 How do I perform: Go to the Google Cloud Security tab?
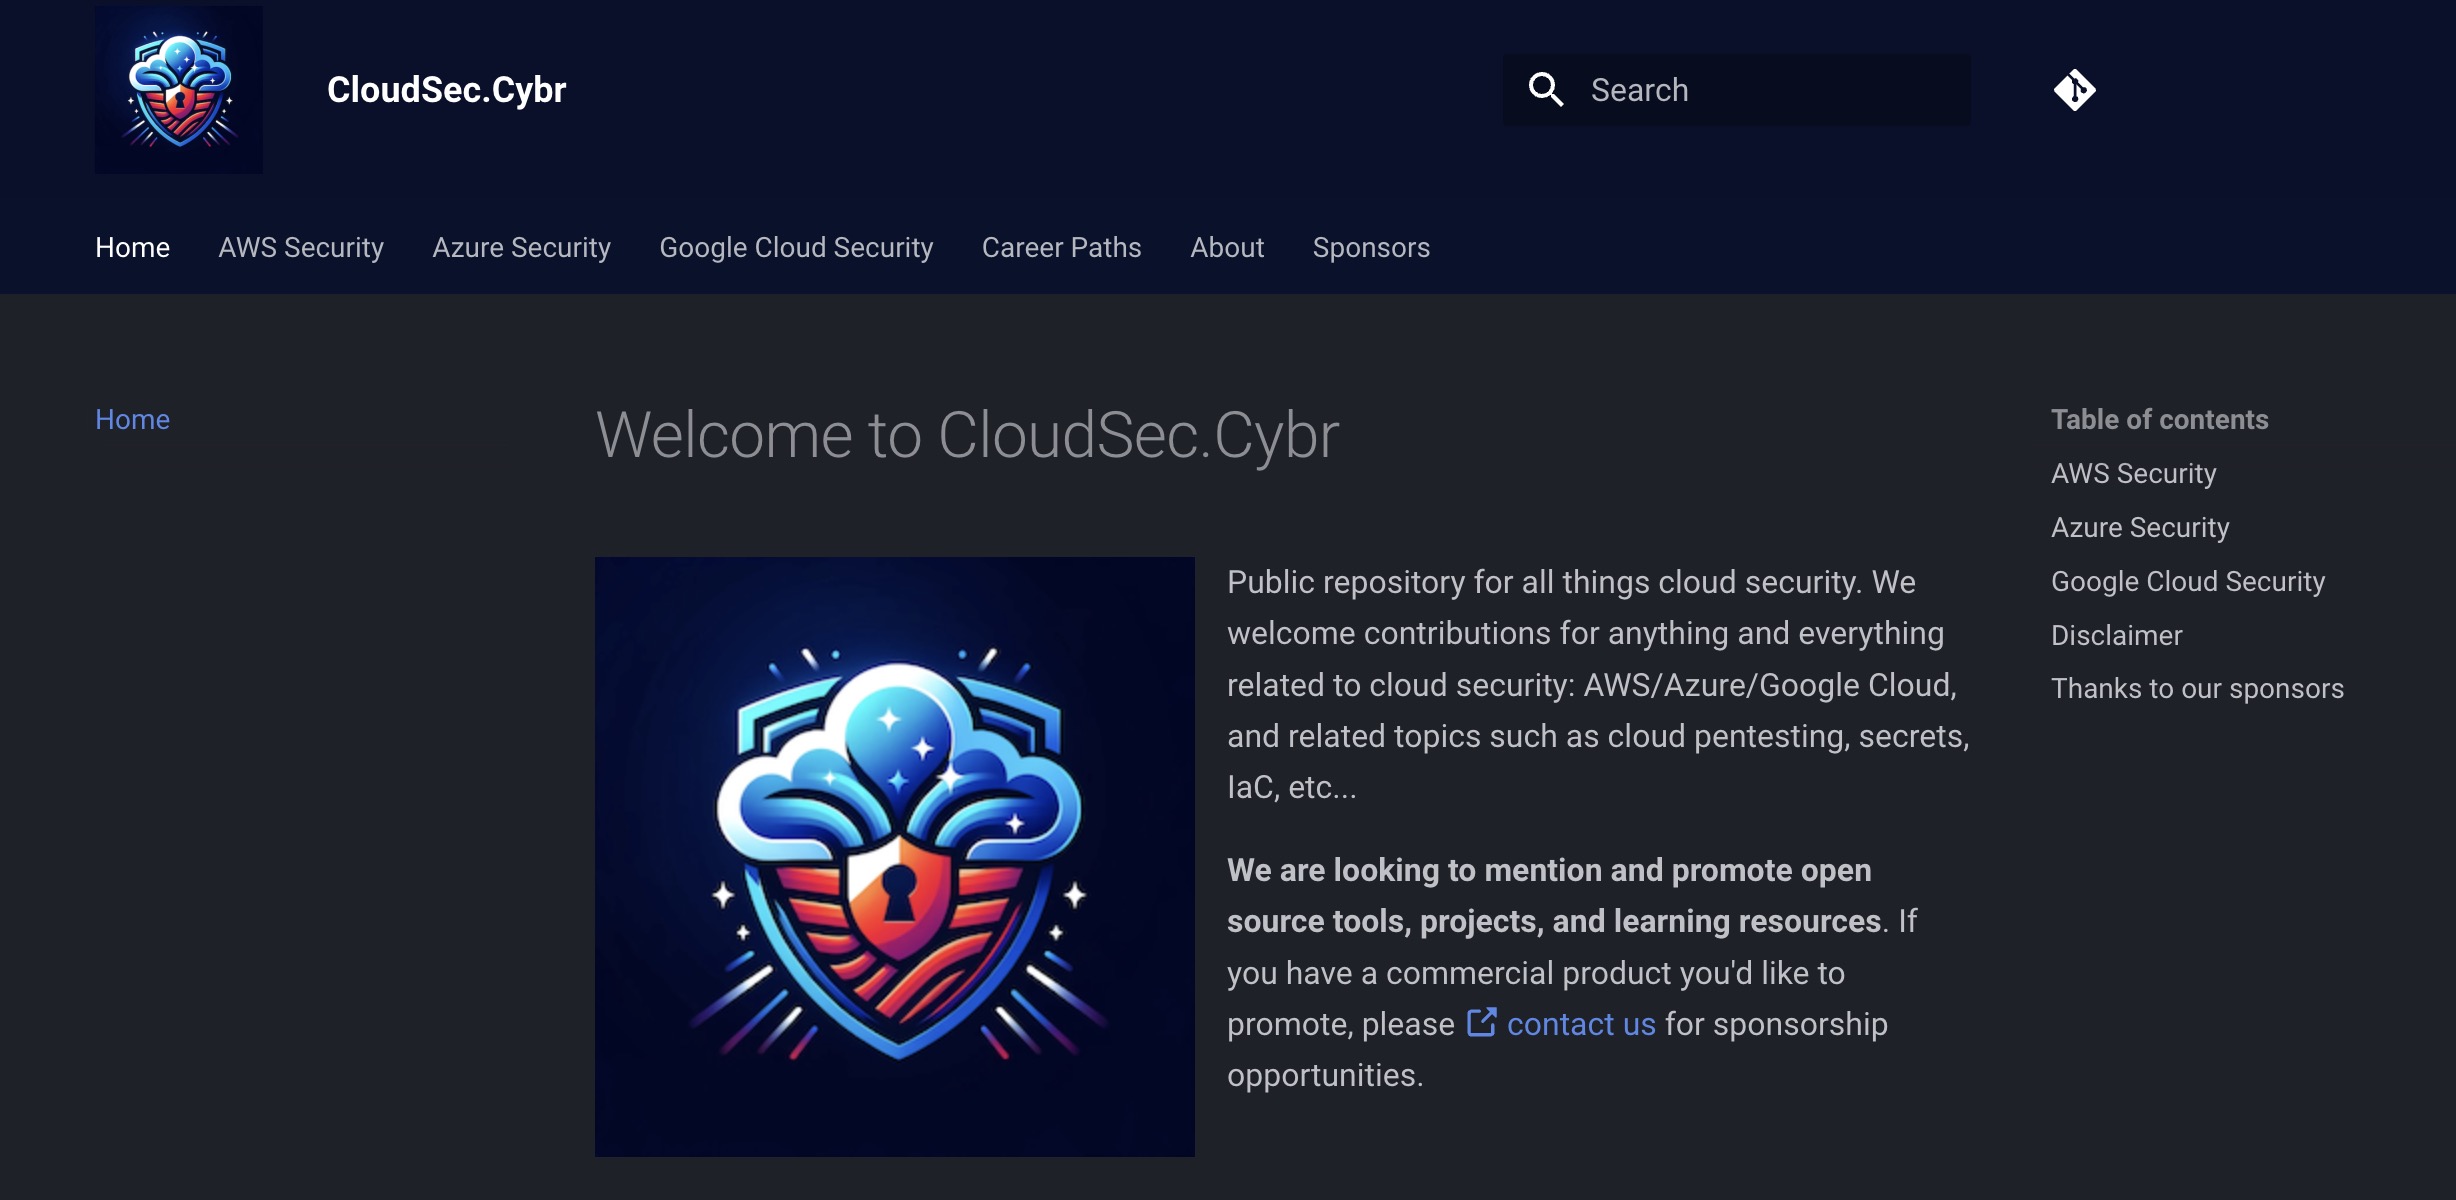pos(796,247)
